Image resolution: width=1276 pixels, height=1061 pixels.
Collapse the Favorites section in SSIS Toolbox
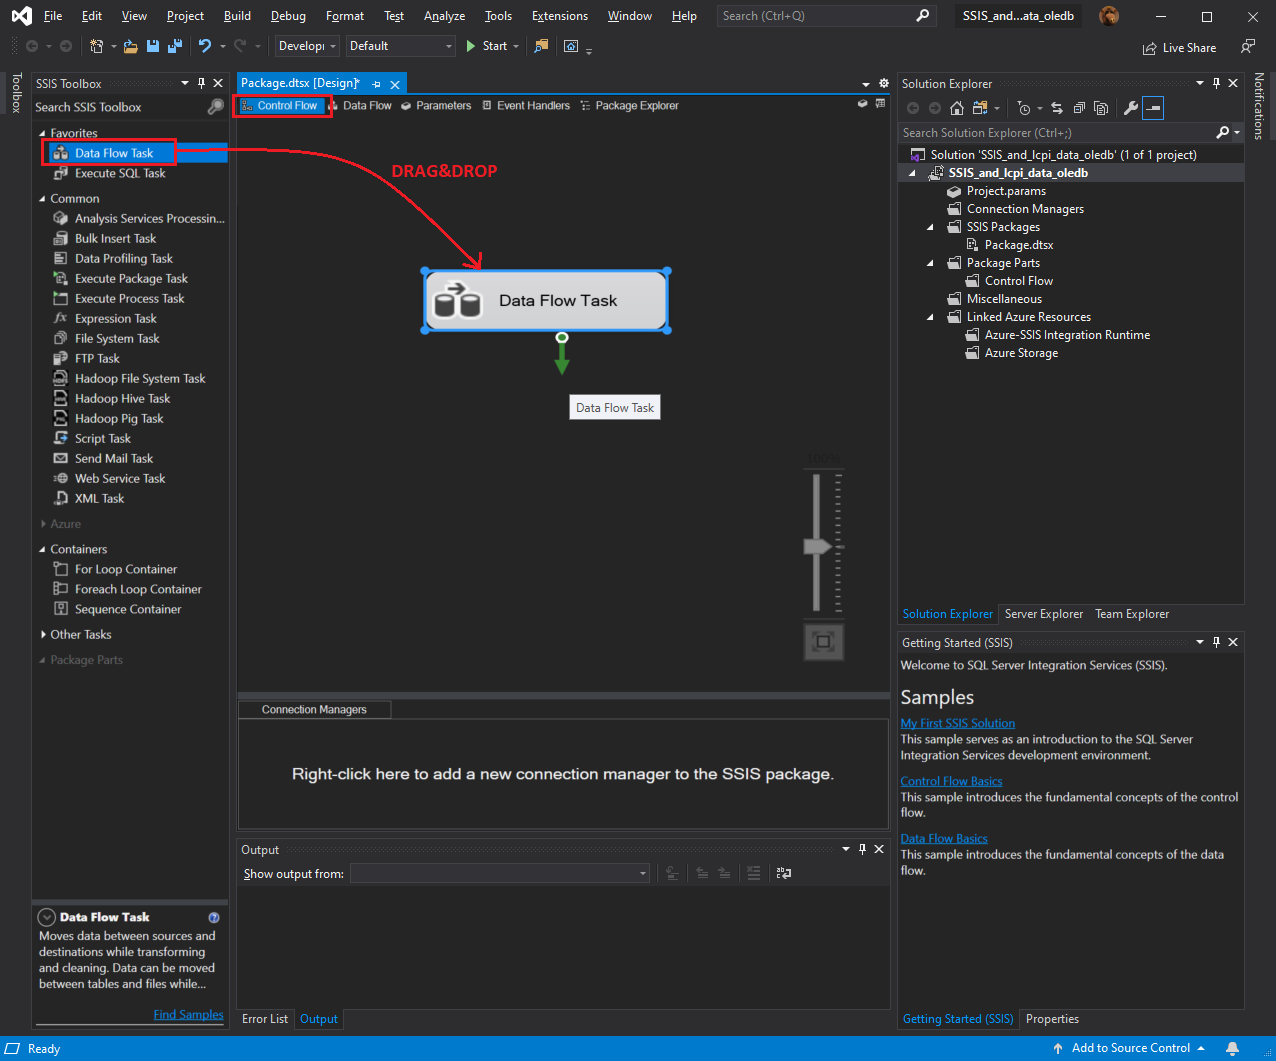pyautogui.click(x=42, y=133)
